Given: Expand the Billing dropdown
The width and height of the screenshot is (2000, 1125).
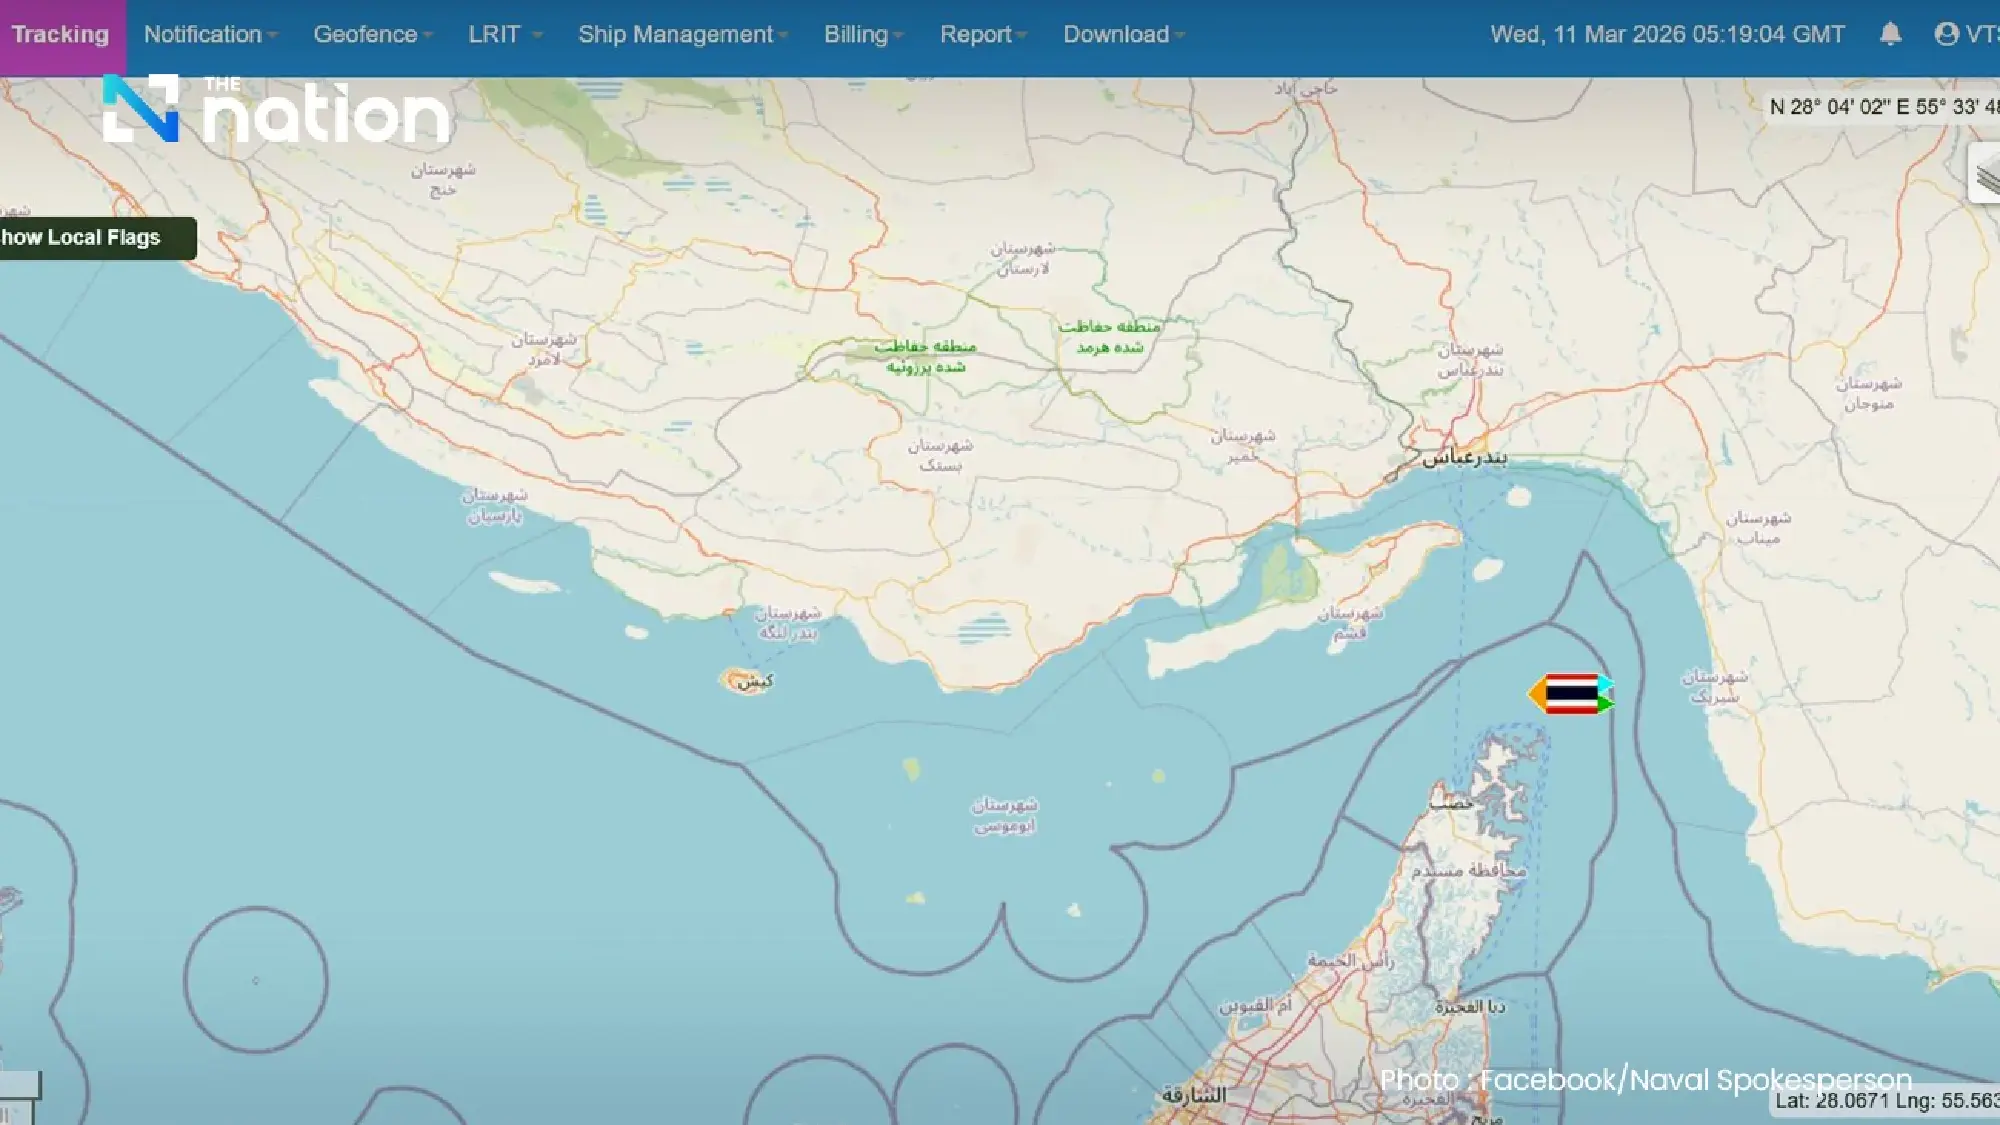Looking at the screenshot, I should click(863, 35).
